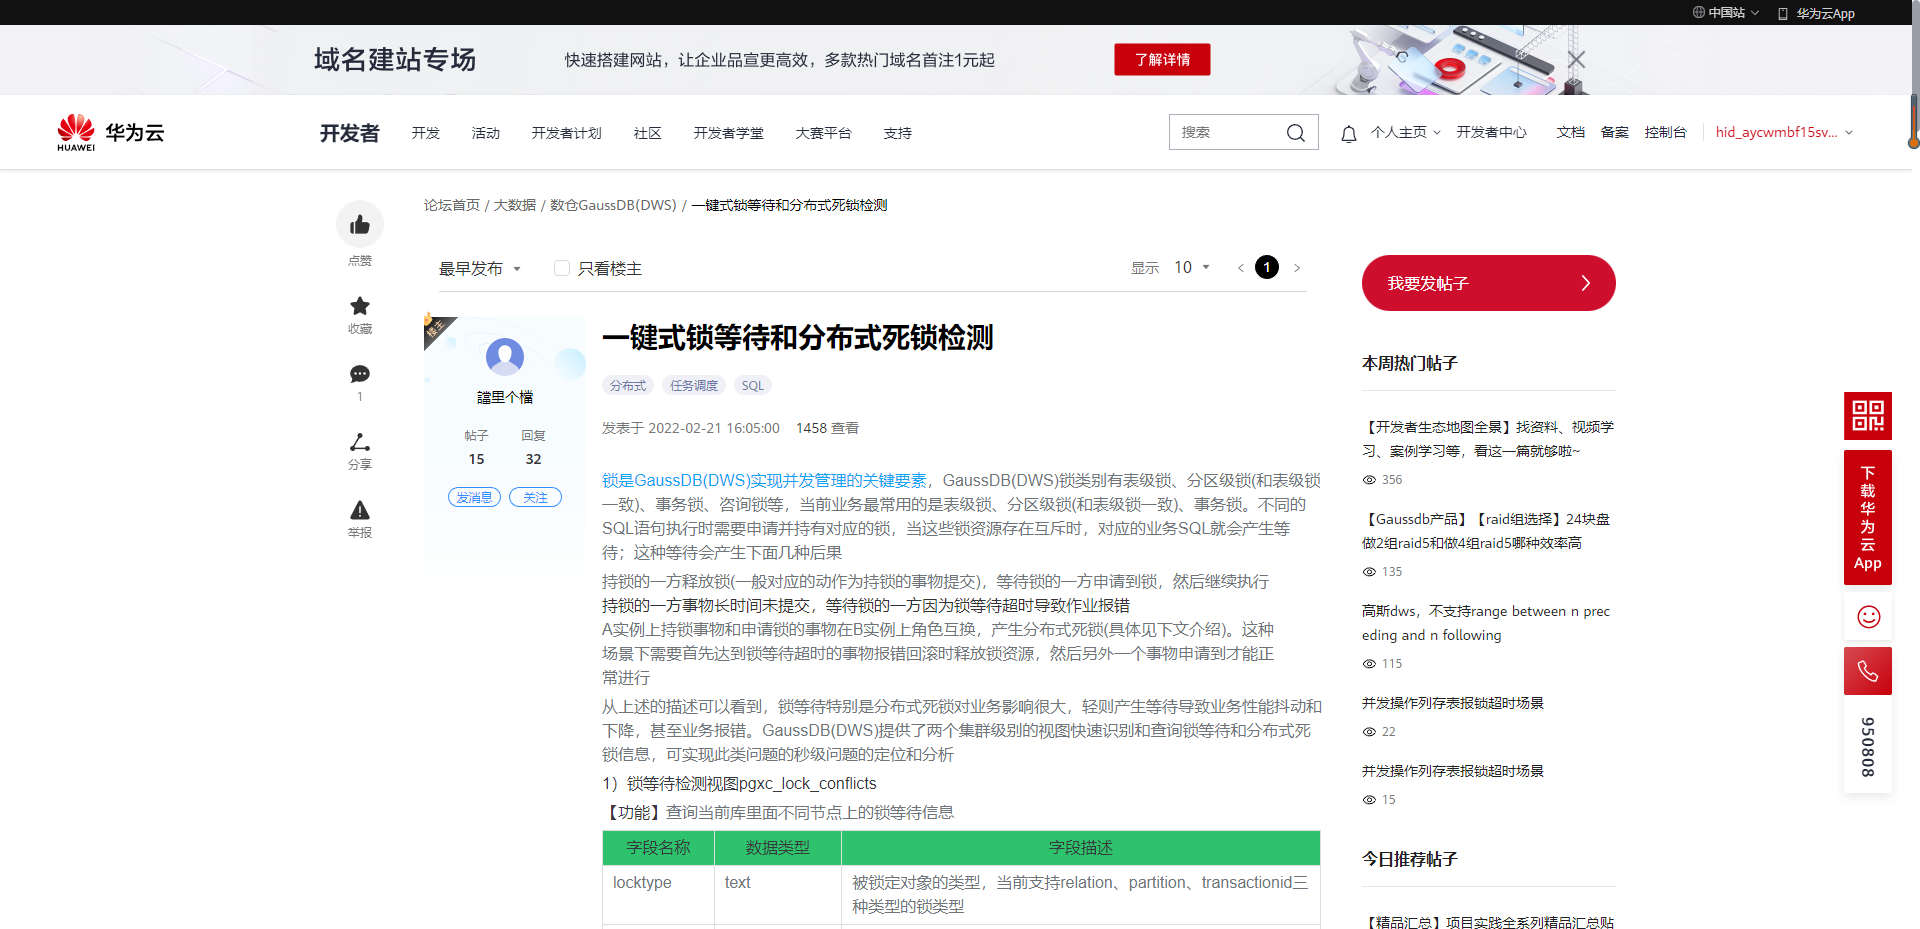This screenshot has height=929, width=1920.
Task: Click the phone hotline icon on the right
Action: tap(1867, 670)
